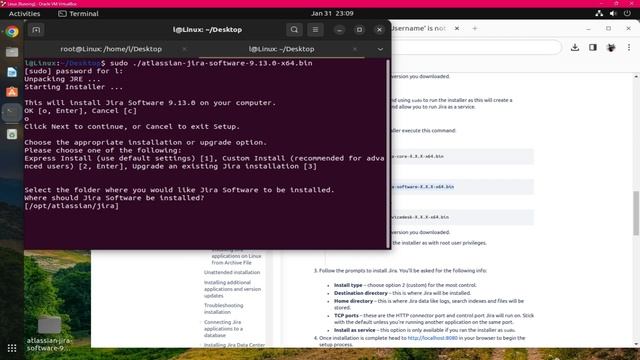Screen dimensions: 640x360
Task: Click the software-X.X.X-x64.bin code block
Action: 462,187
